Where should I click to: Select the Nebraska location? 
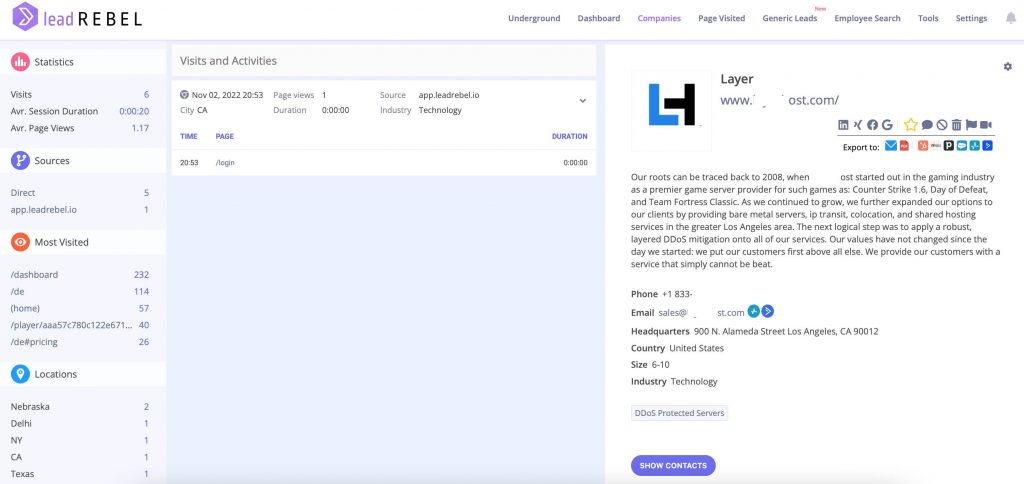80,406
